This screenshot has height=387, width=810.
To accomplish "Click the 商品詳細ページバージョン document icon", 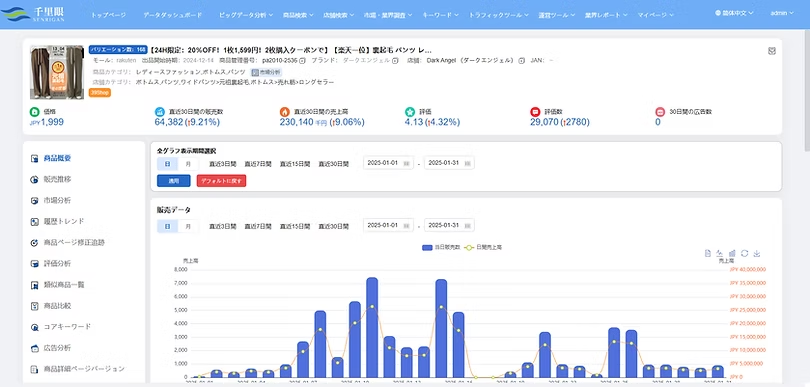I will pyautogui.click(x=35, y=369).
